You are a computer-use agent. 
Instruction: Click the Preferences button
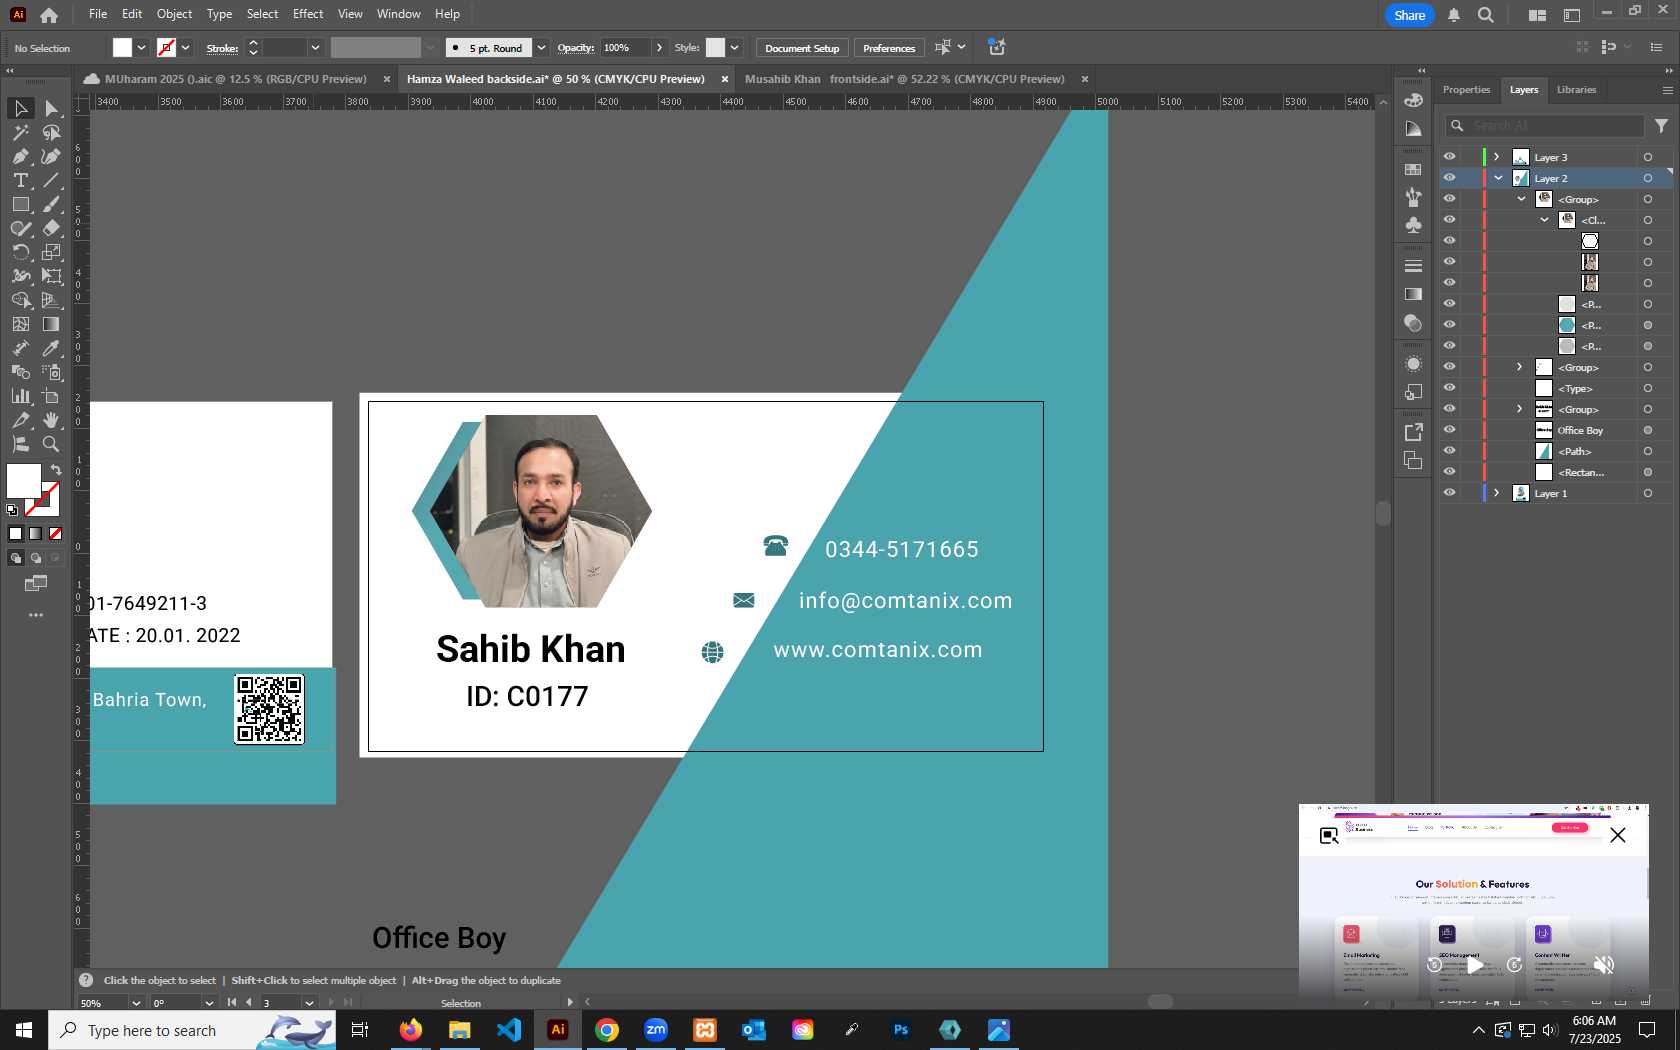[x=889, y=48]
